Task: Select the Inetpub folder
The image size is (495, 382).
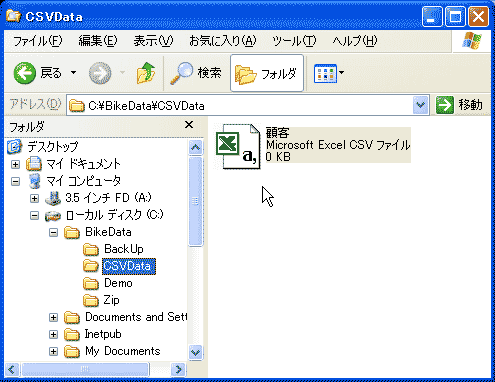Action: (103, 334)
